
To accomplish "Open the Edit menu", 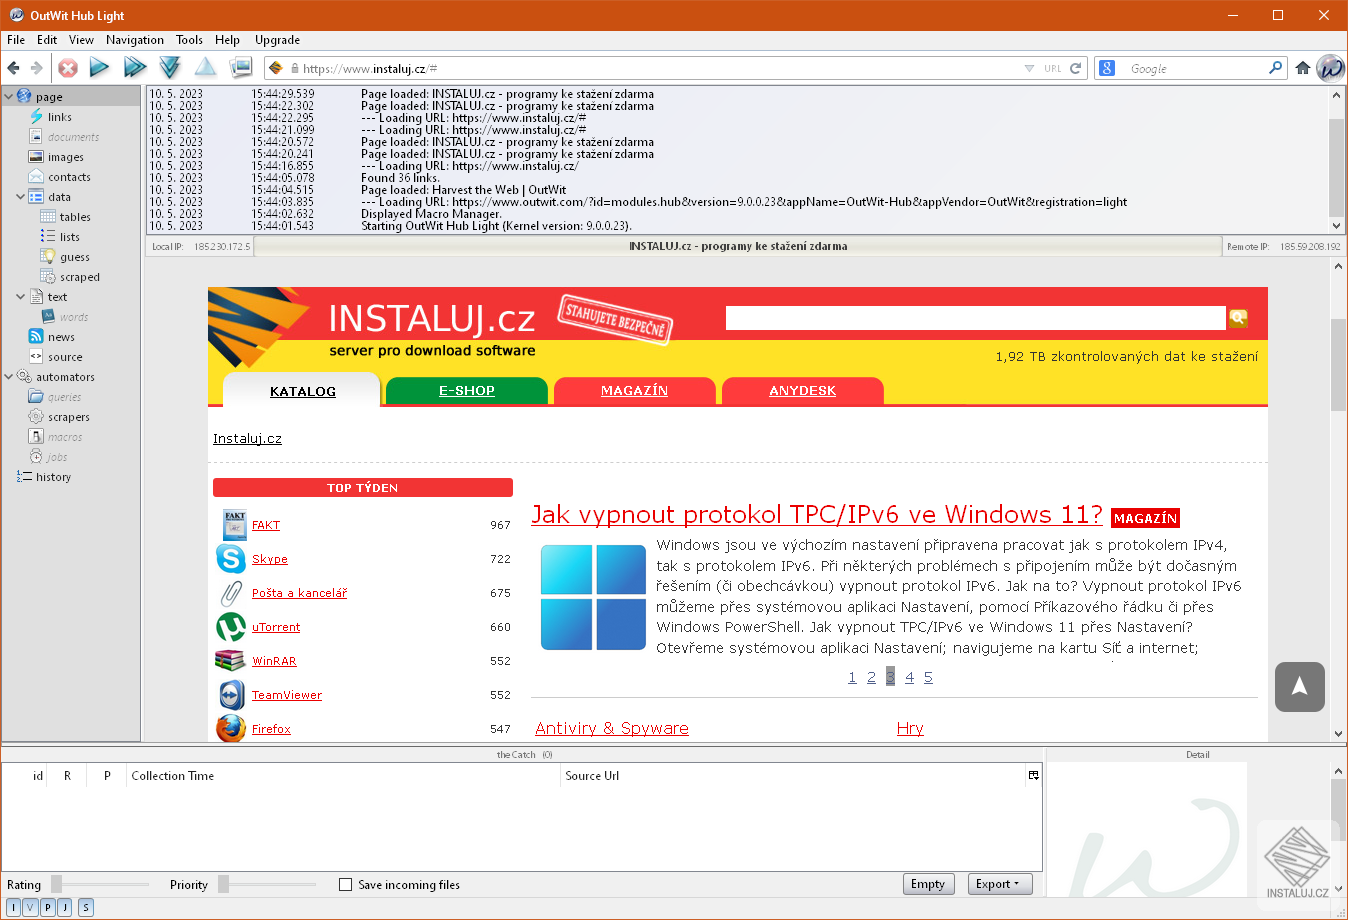I will (47, 40).
